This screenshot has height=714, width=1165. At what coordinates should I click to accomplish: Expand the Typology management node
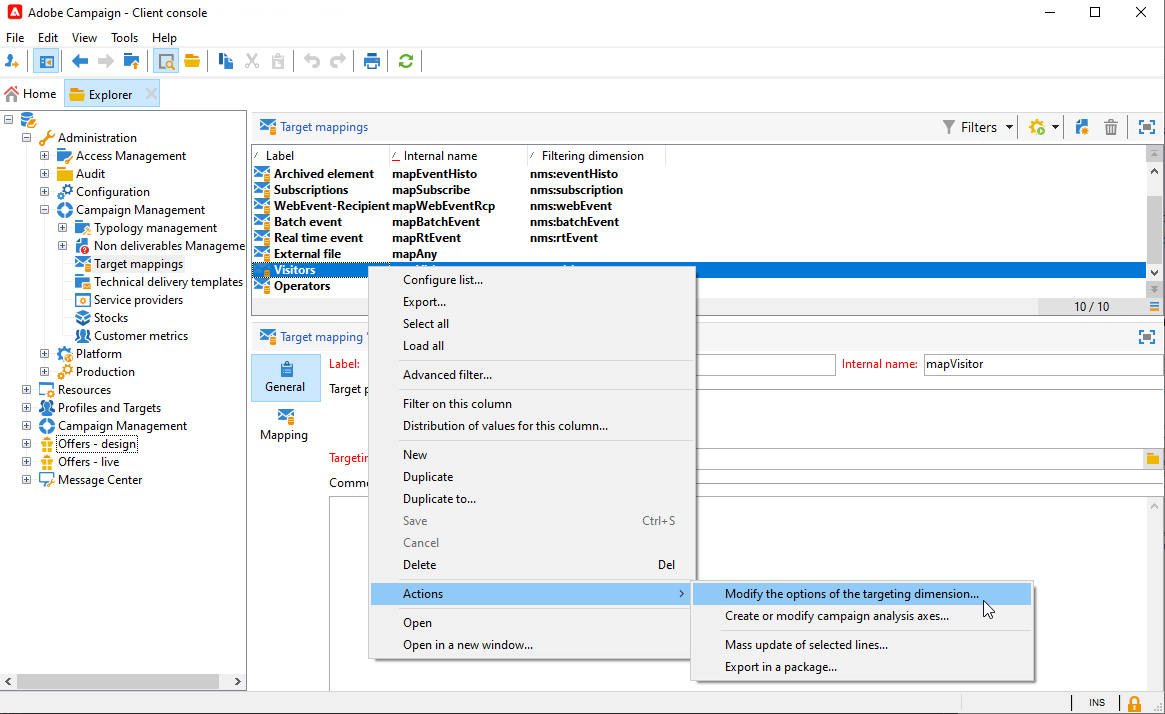tap(62, 227)
